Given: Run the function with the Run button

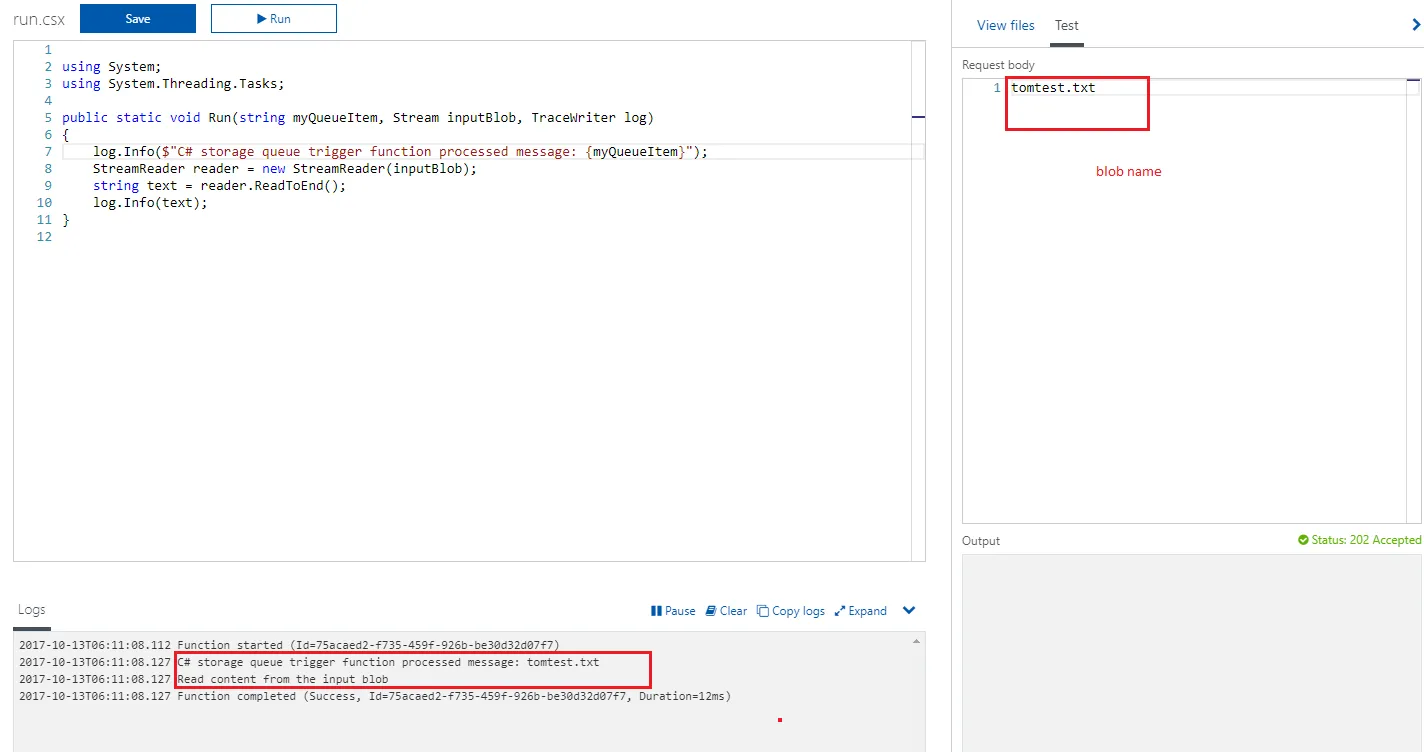Looking at the screenshot, I should point(274,18).
